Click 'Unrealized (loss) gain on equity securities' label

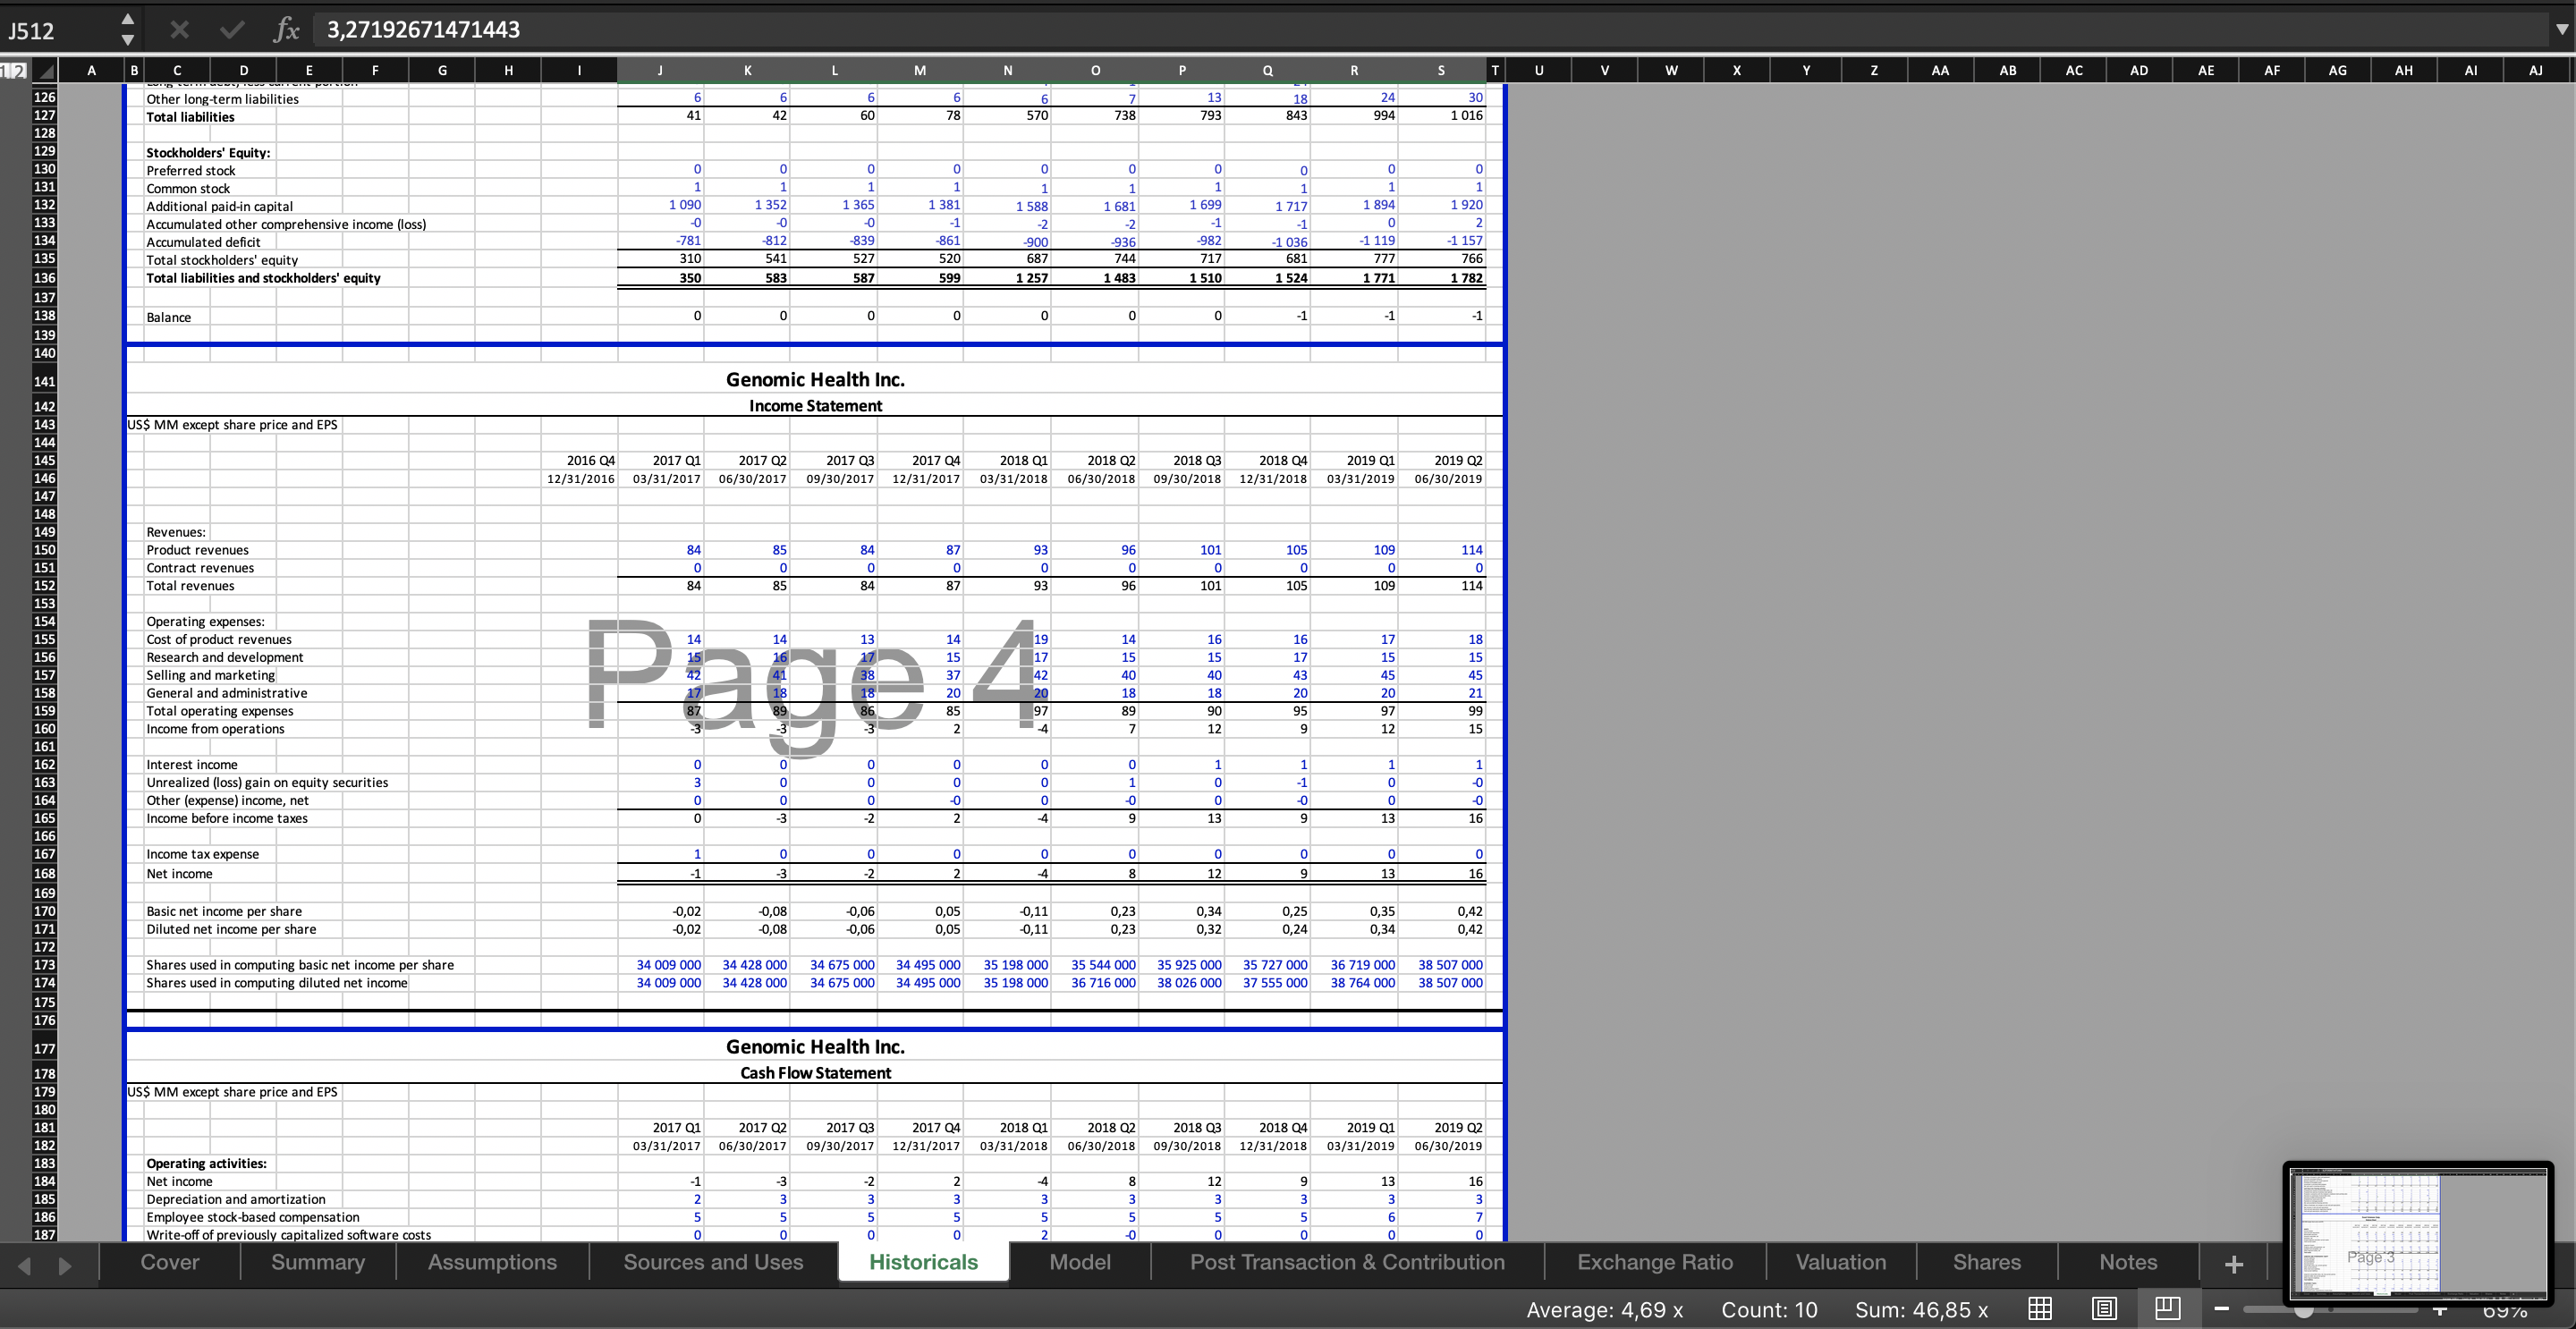[266, 782]
